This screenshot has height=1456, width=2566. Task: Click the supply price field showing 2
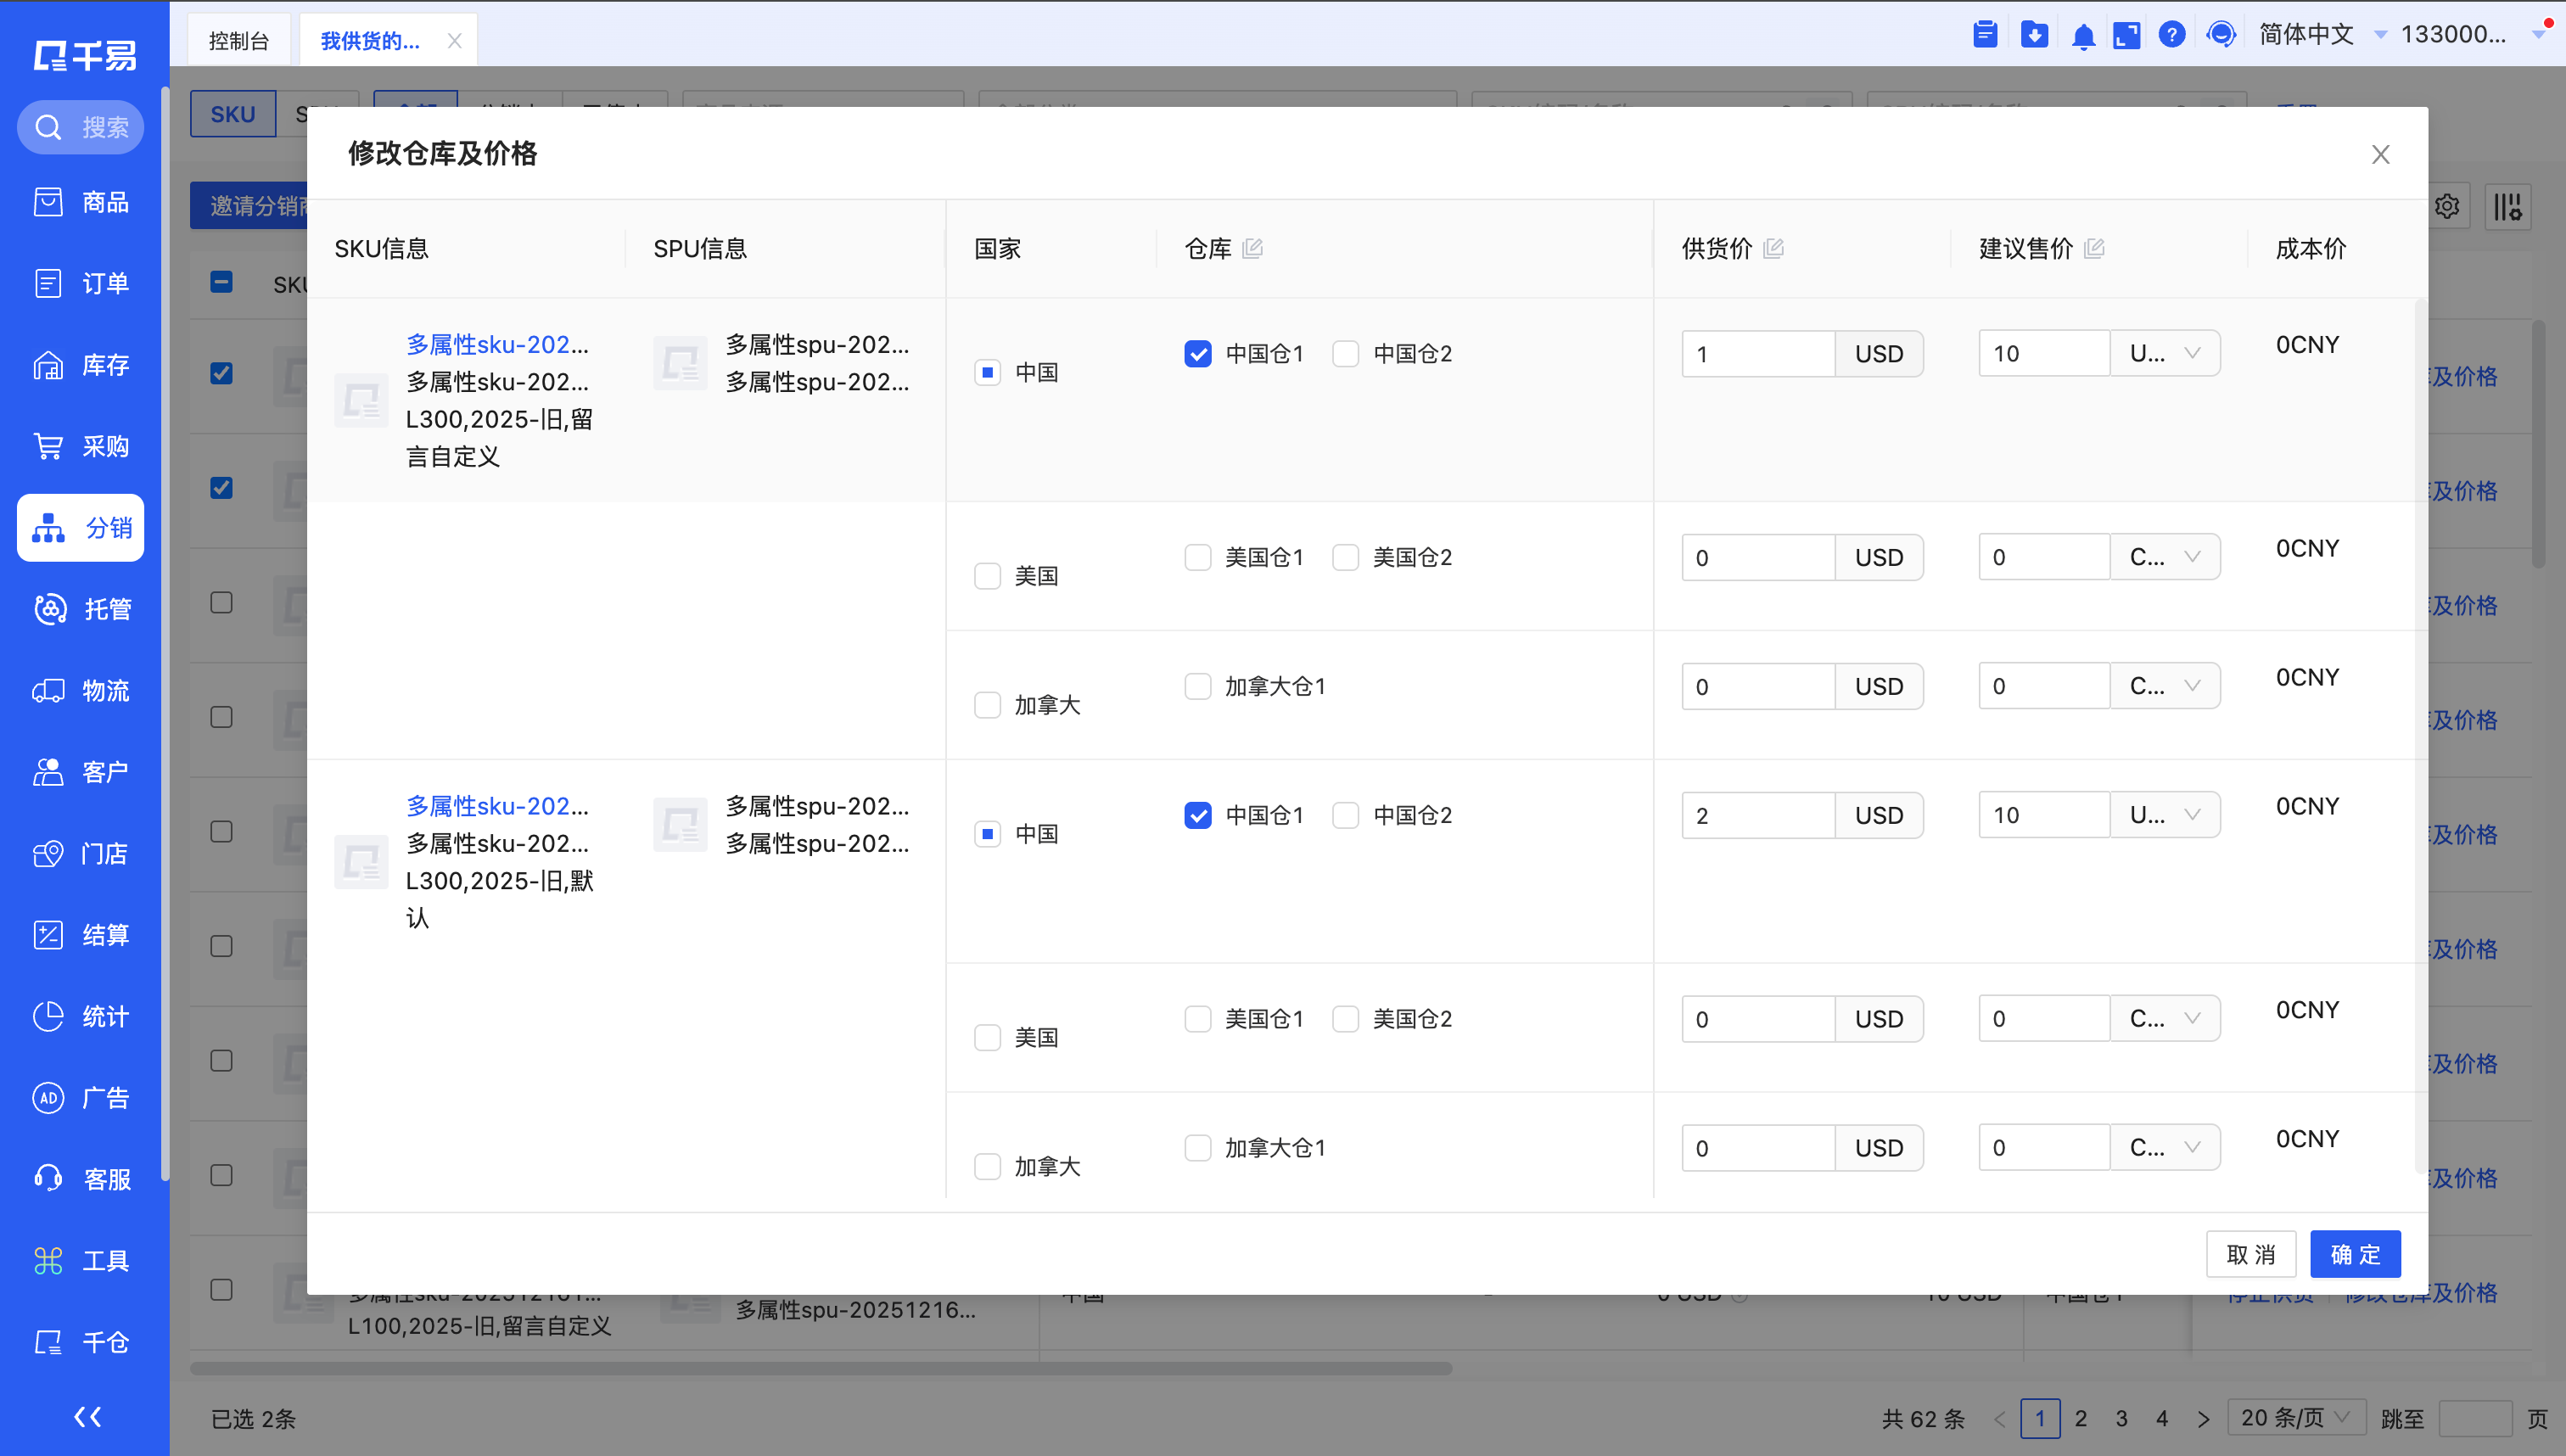click(1758, 815)
